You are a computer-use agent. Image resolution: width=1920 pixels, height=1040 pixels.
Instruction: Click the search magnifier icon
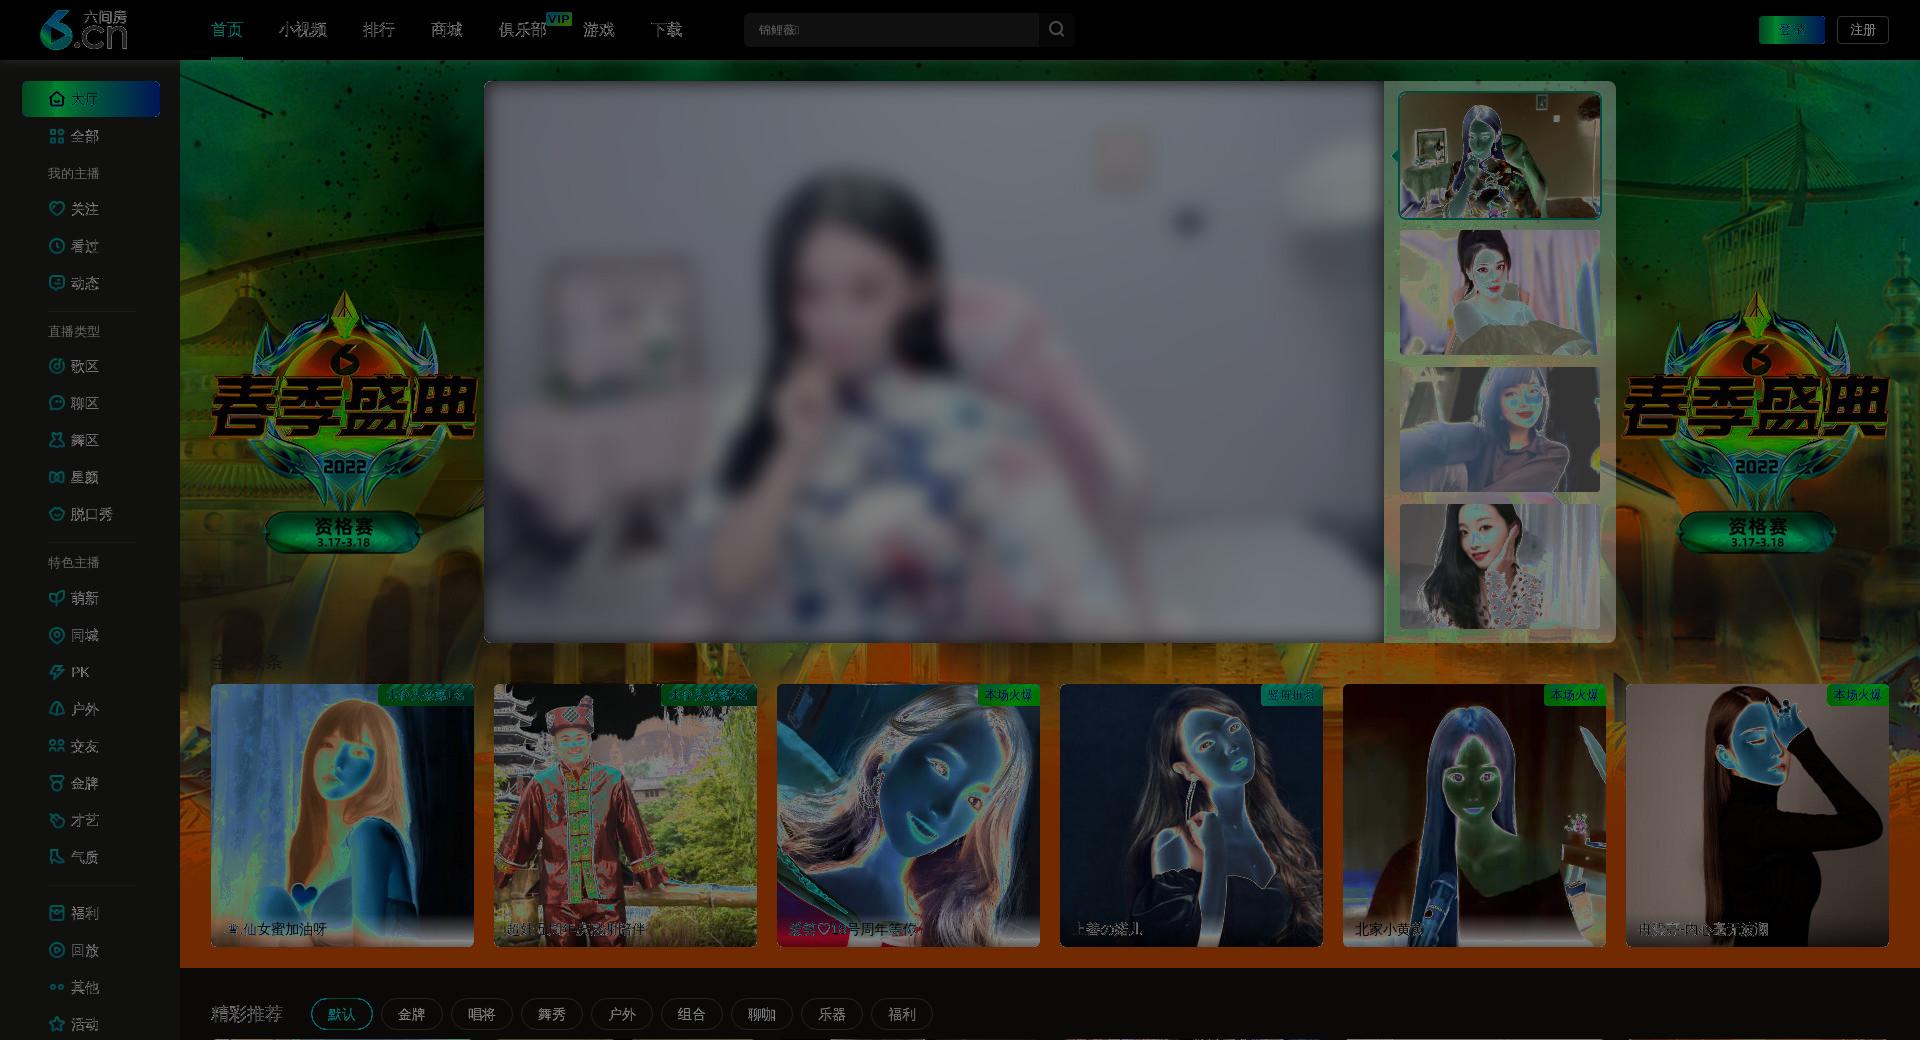tap(1056, 30)
